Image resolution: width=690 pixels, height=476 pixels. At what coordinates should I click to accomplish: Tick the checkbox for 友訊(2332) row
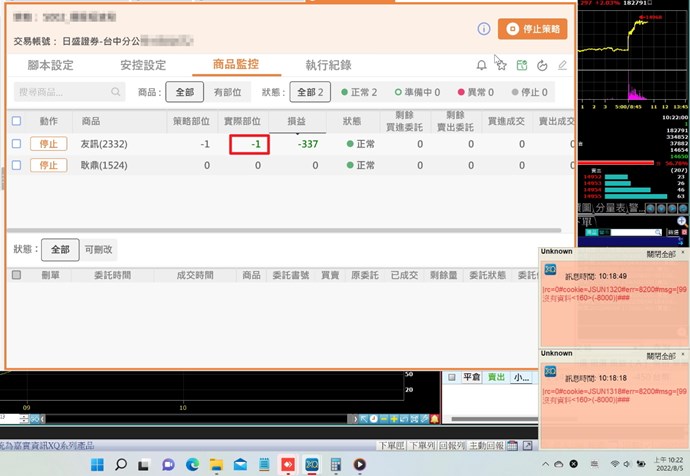pyautogui.click(x=16, y=144)
